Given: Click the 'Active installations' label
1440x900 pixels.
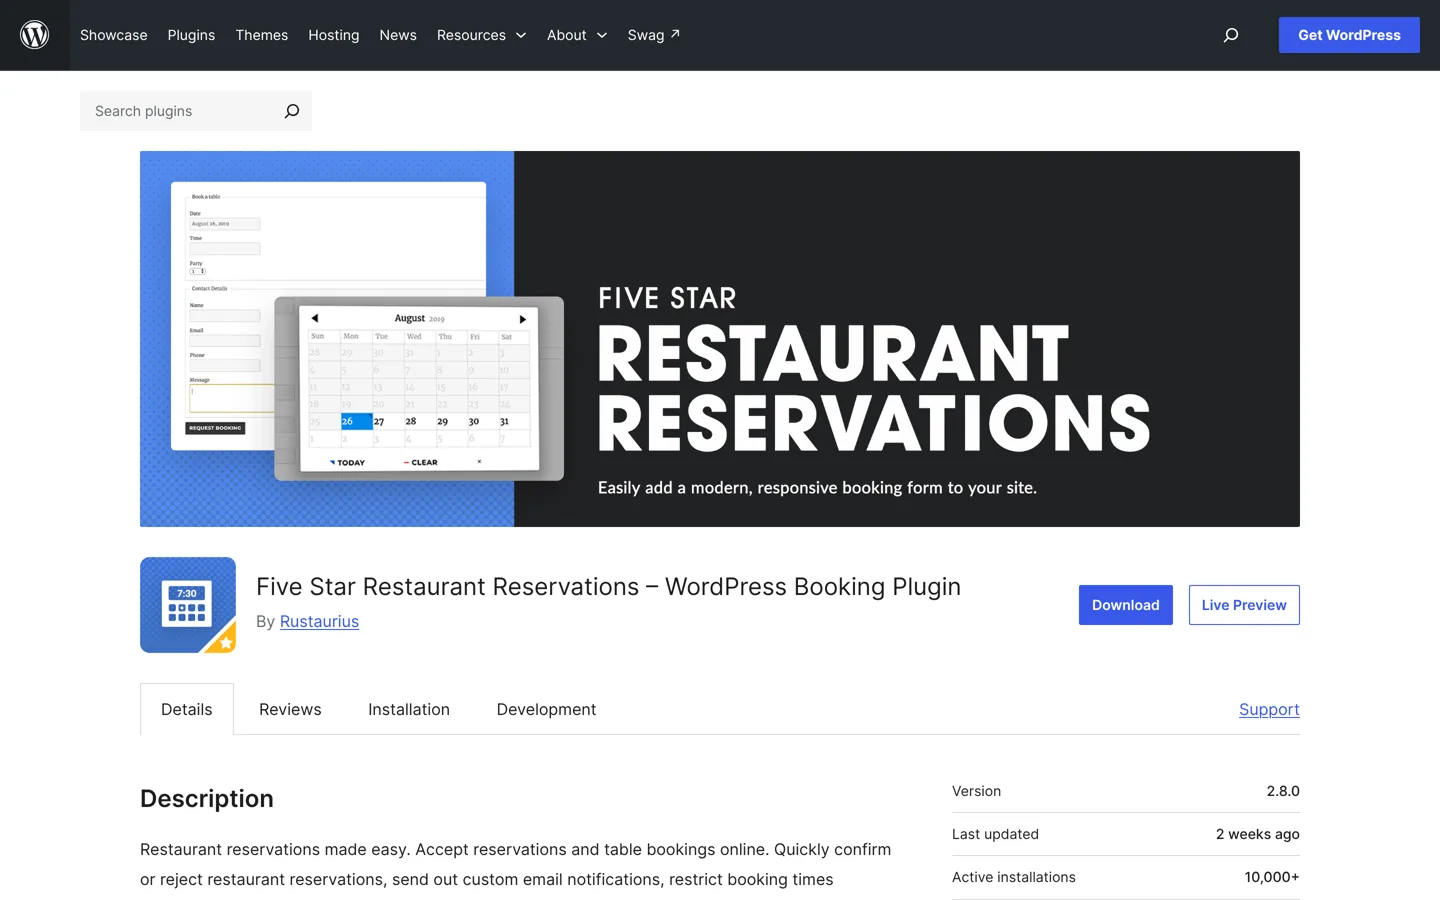Looking at the screenshot, I should 1014,877.
